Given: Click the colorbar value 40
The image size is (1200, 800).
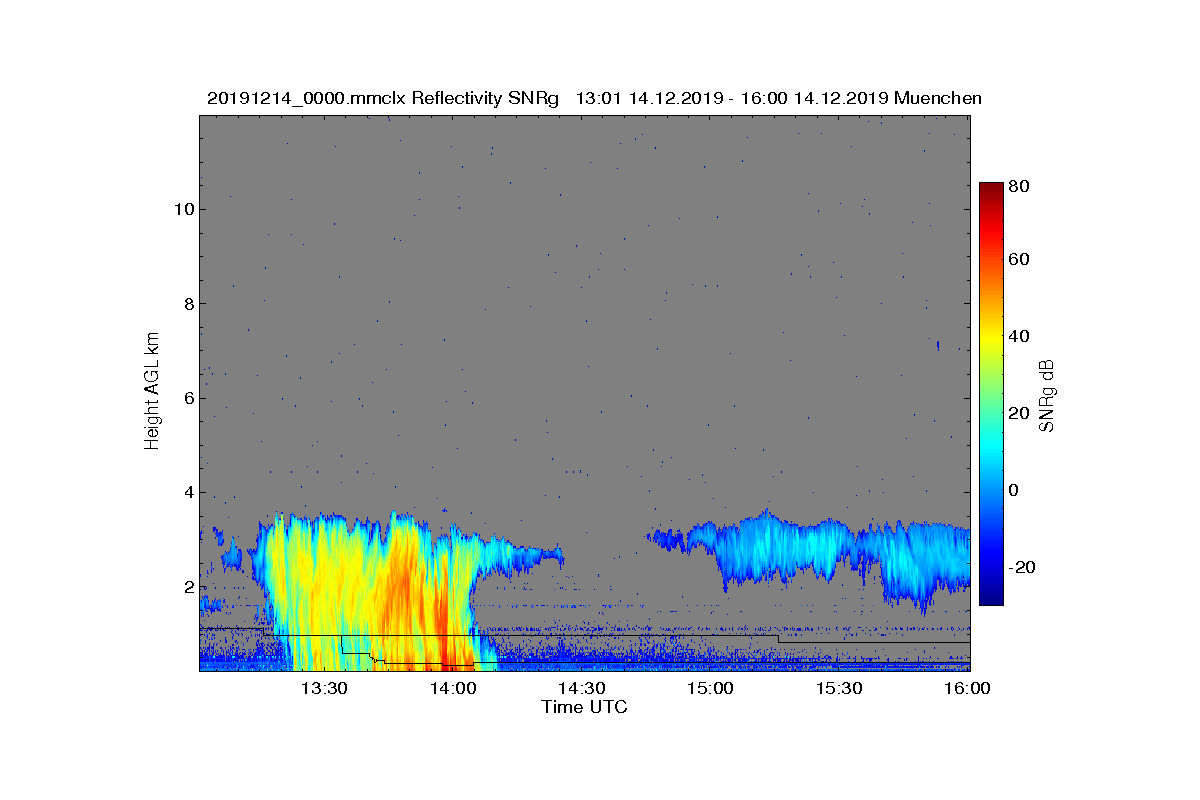Looking at the screenshot, I should [x=1020, y=336].
